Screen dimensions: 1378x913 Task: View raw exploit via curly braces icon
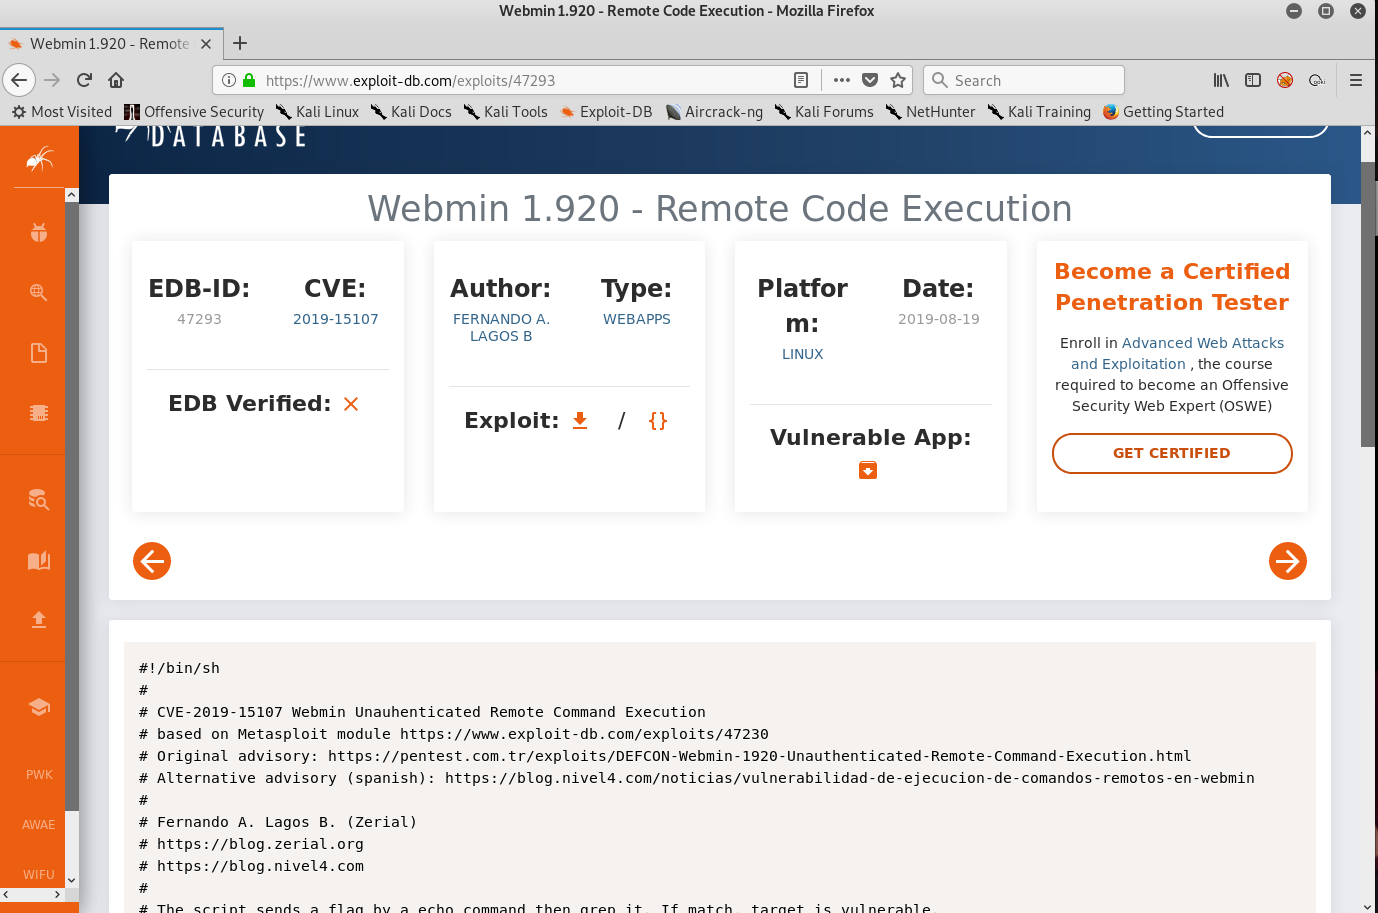[658, 421]
